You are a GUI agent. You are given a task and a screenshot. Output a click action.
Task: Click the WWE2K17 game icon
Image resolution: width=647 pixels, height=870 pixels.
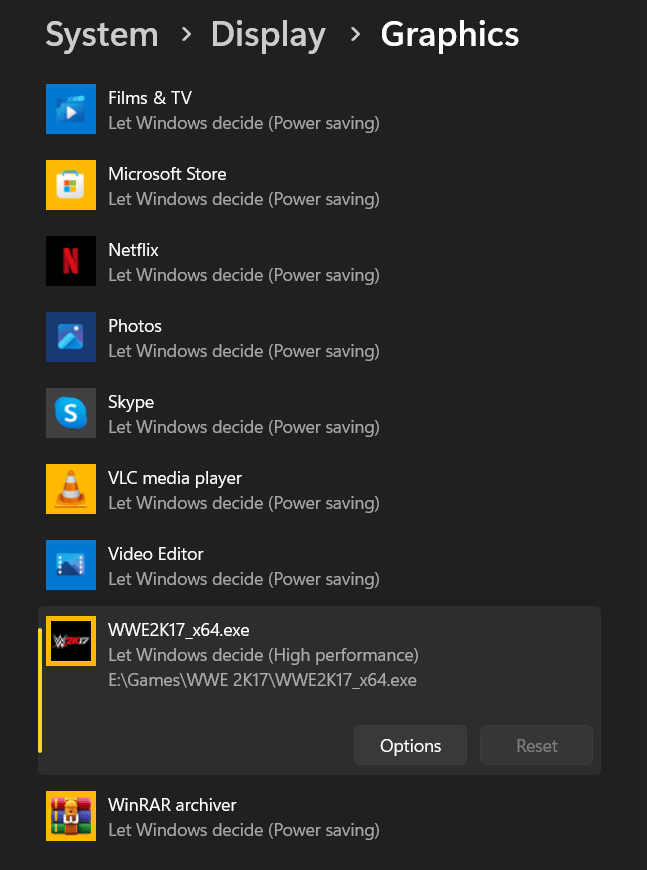click(x=71, y=641)
